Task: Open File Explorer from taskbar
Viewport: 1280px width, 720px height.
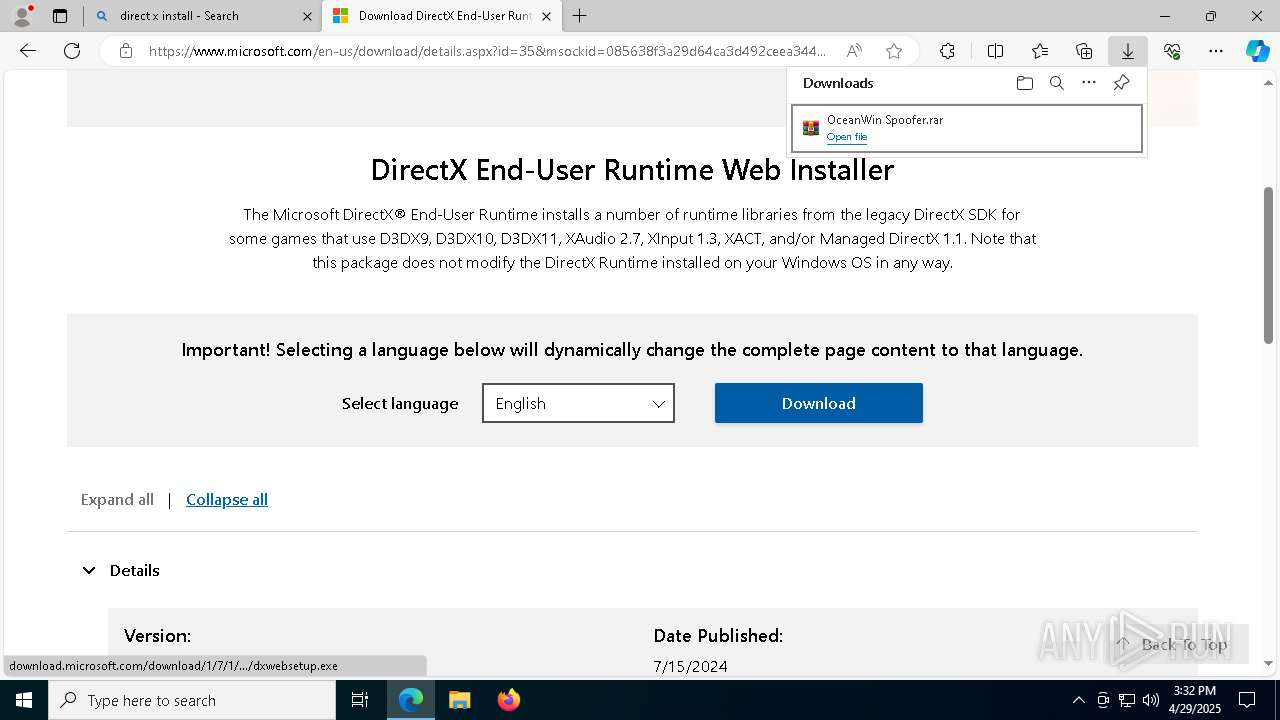Action: click(x=460, y=700)
